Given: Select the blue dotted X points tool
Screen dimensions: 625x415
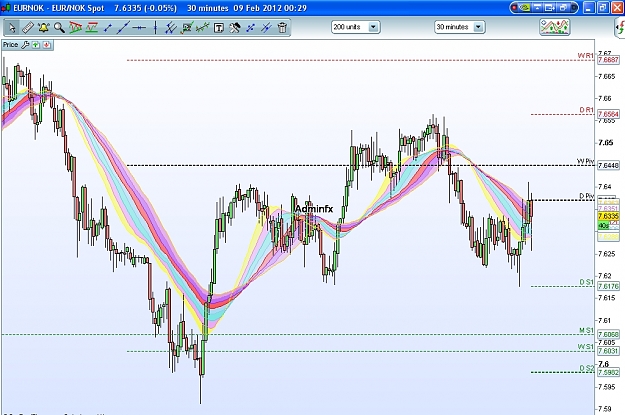Looking at the screenshot, I should 251,28.
